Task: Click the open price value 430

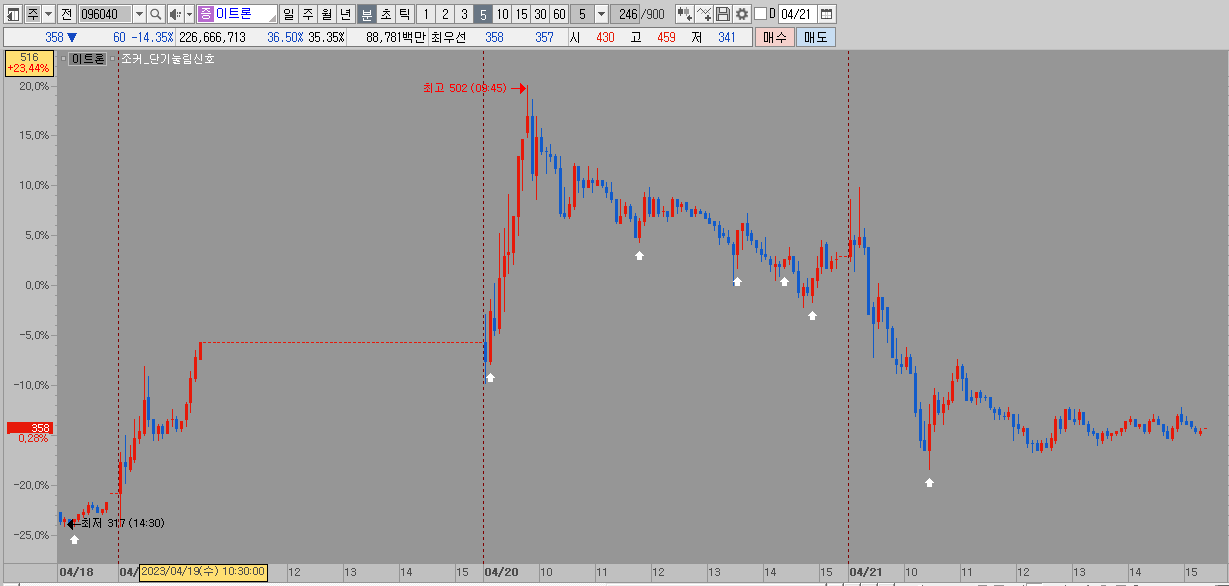Action: pyautogui.click(x=605, y=37)
